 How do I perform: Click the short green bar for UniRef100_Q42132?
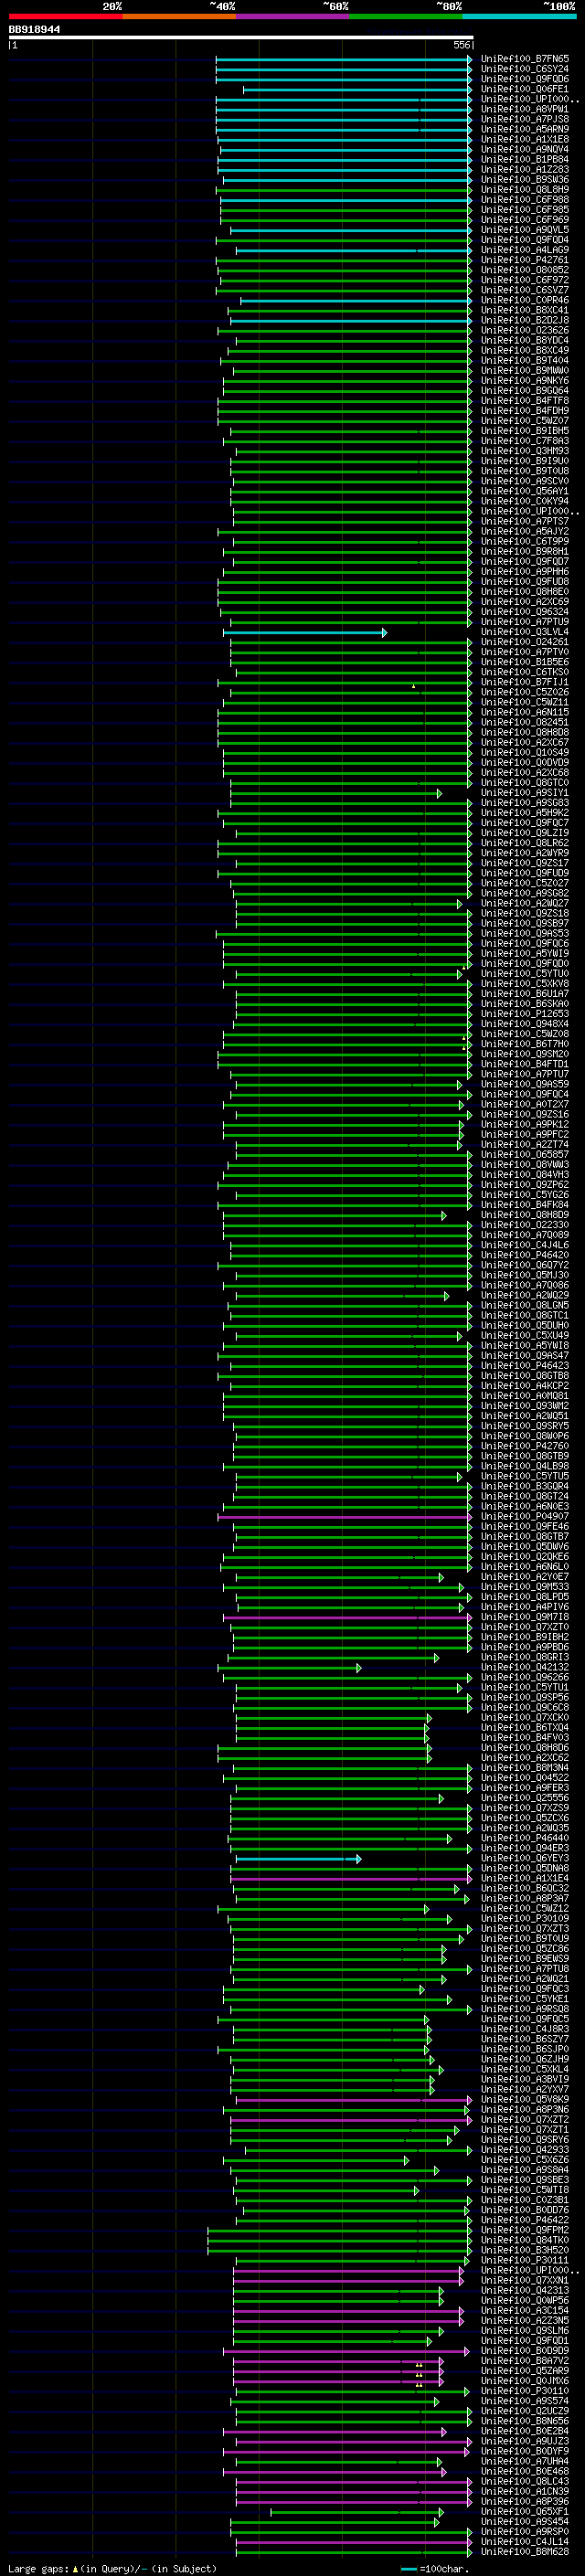(x=289, y=1668)
